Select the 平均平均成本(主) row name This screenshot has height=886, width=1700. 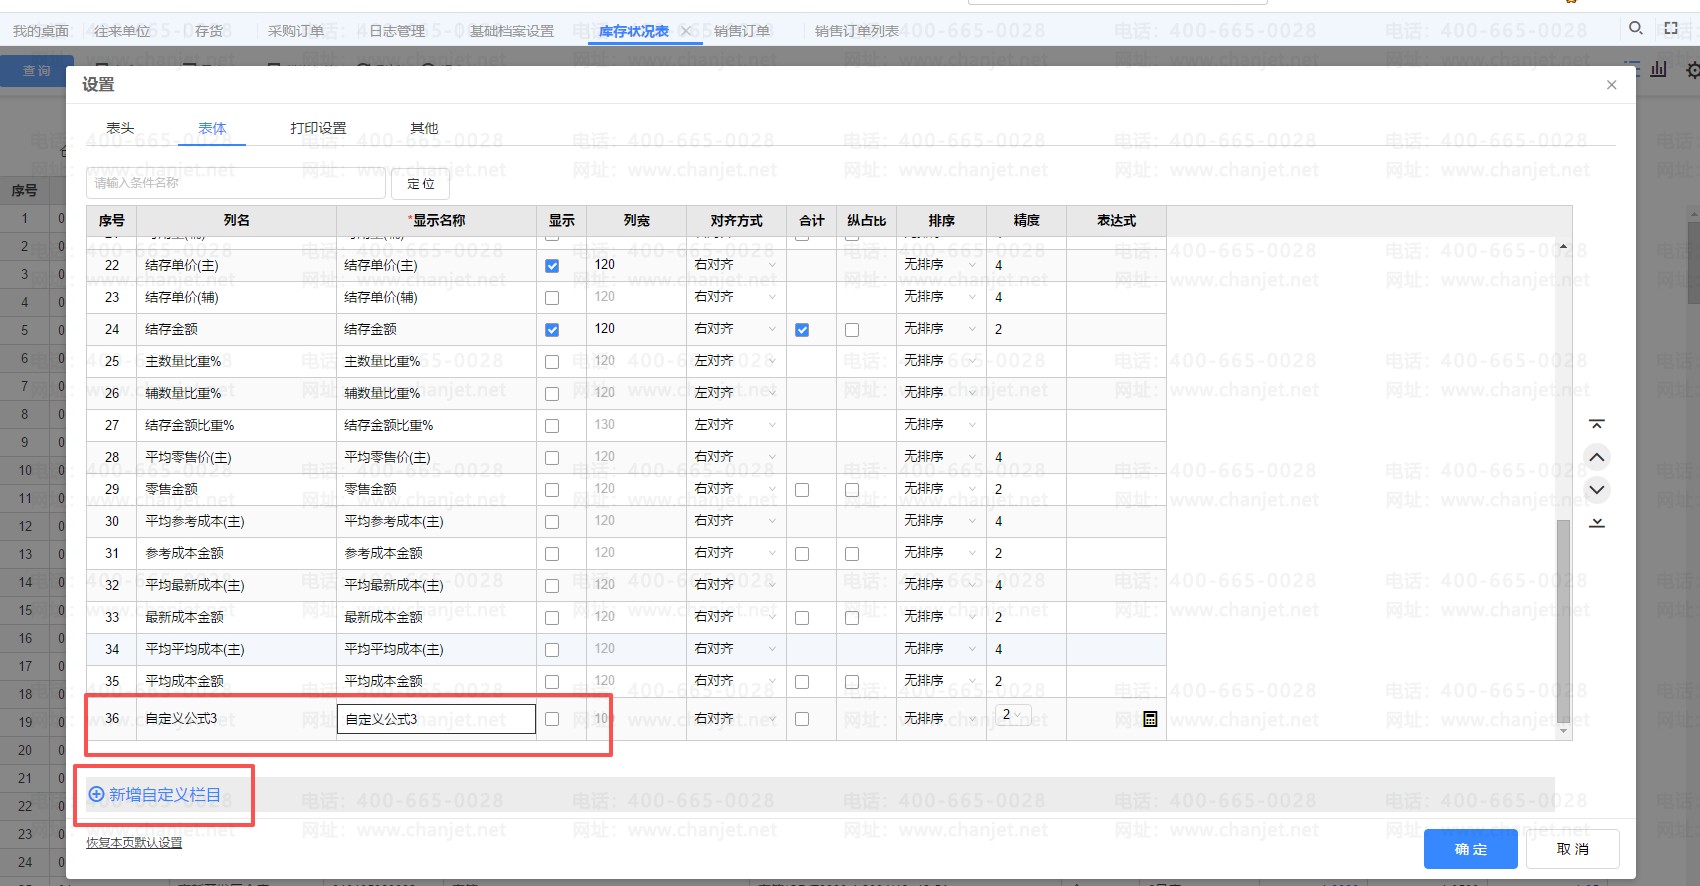(195, 650)
